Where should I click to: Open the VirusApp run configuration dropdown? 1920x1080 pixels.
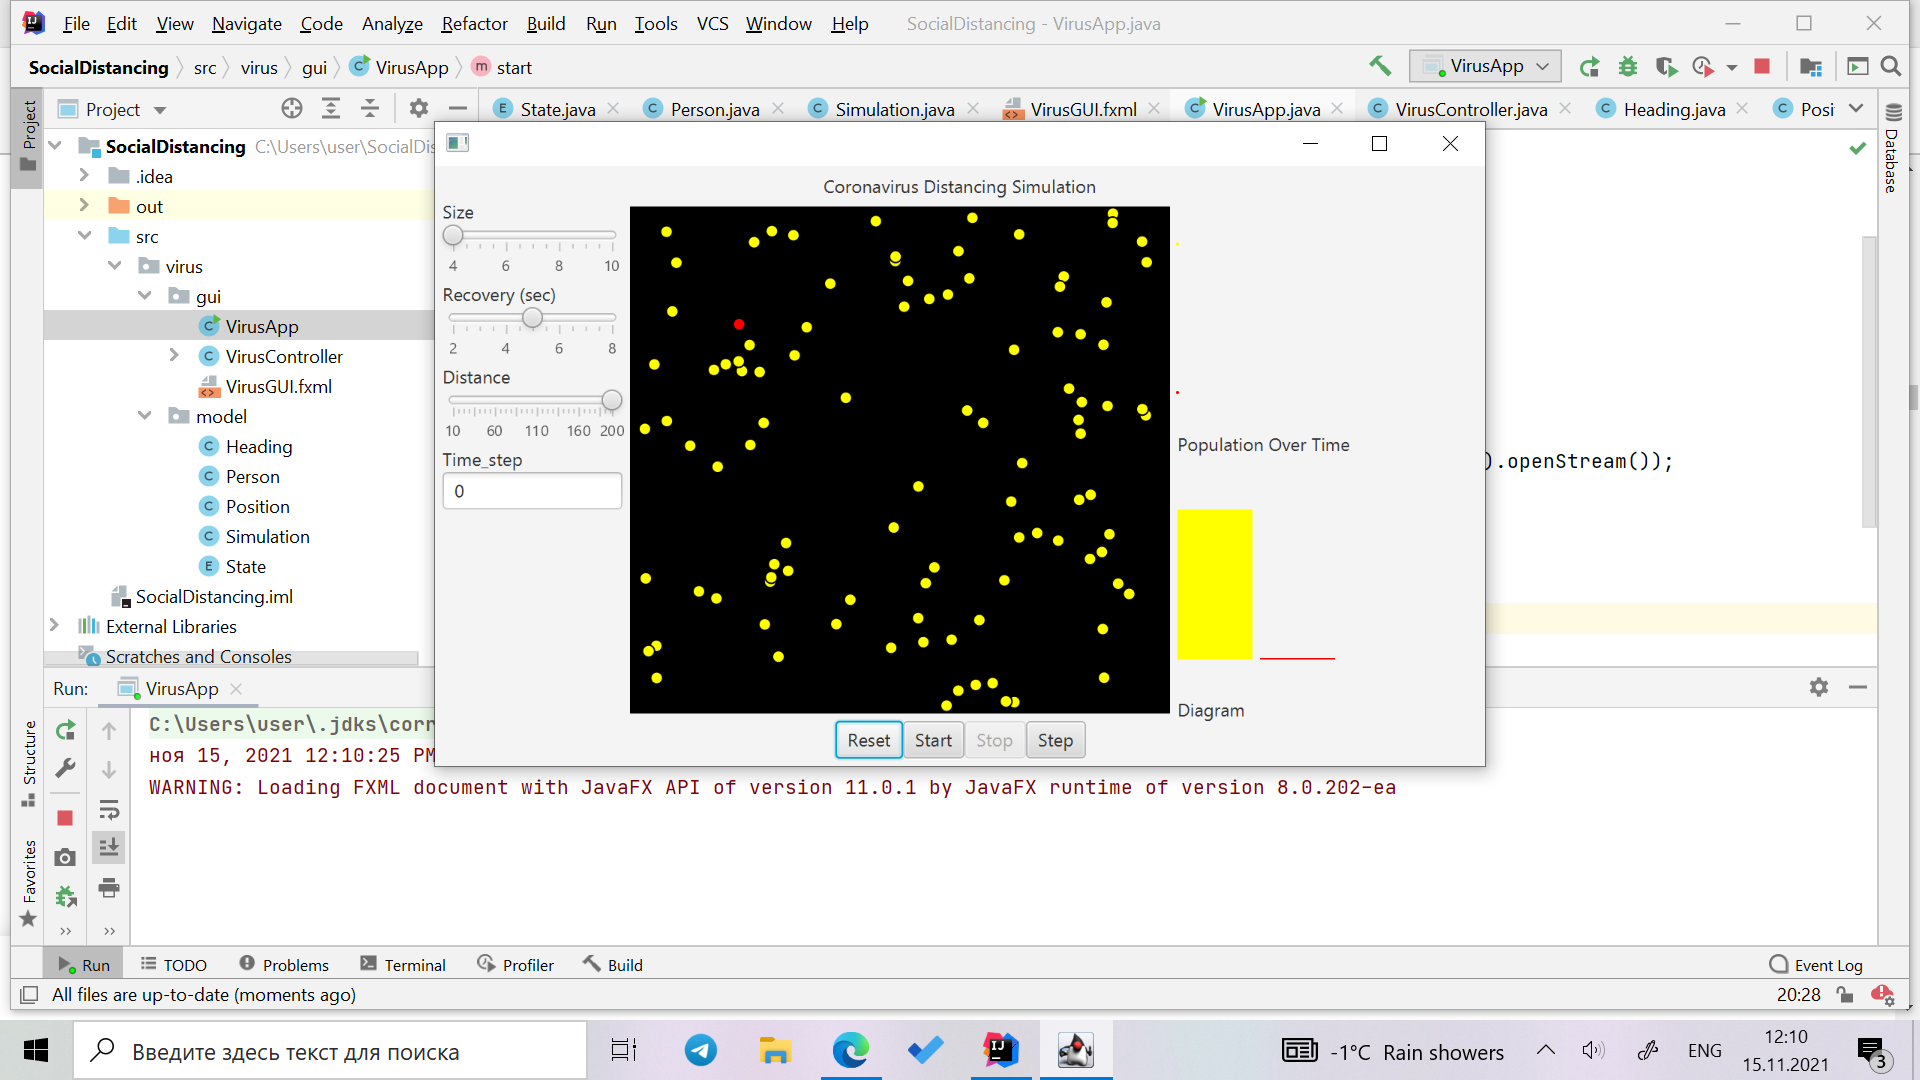pyautogui.click(x=1485, y=67)
